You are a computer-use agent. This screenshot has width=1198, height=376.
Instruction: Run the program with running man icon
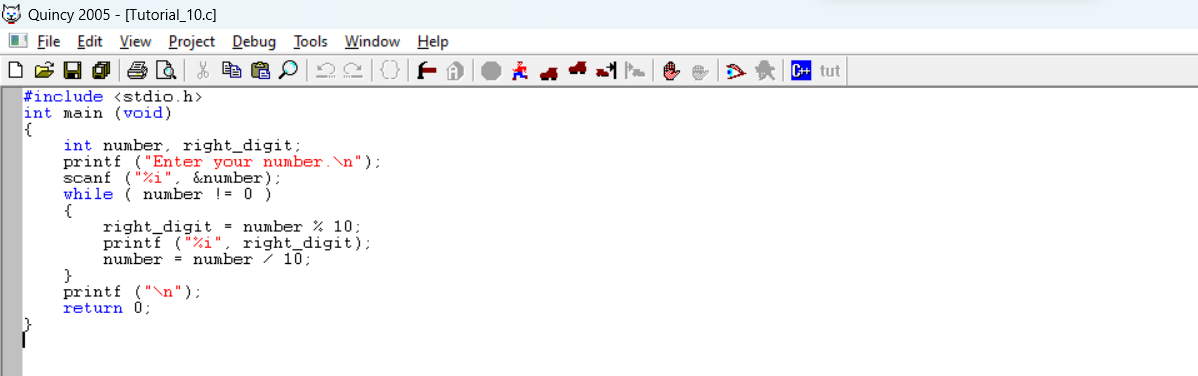point(520,71)
